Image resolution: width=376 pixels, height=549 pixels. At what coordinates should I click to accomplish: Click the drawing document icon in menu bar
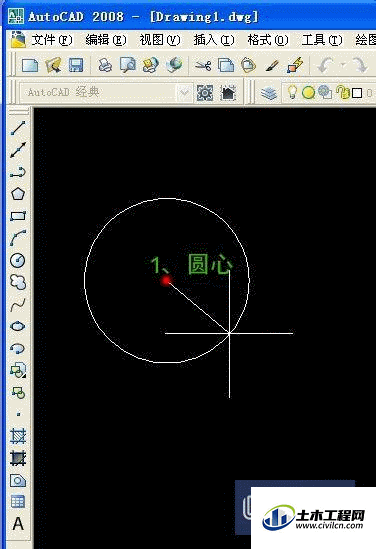(18, 39)
